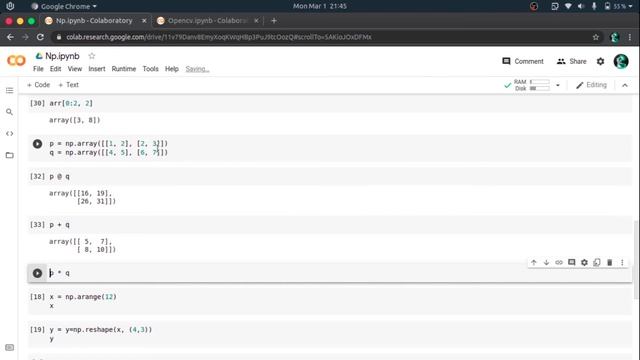Open the Editing mode dropdown
The image size is (640, 360).
tap(591, 85)
